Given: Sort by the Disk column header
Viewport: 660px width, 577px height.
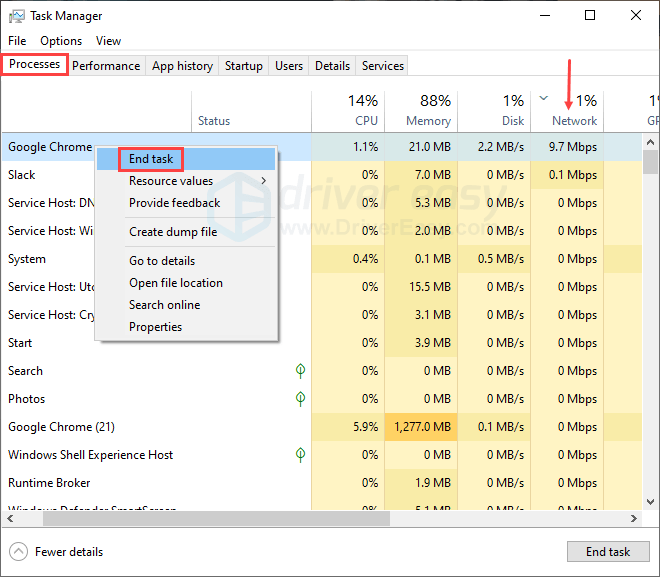Looking at the screenshot, I should [x=494, y=112].
